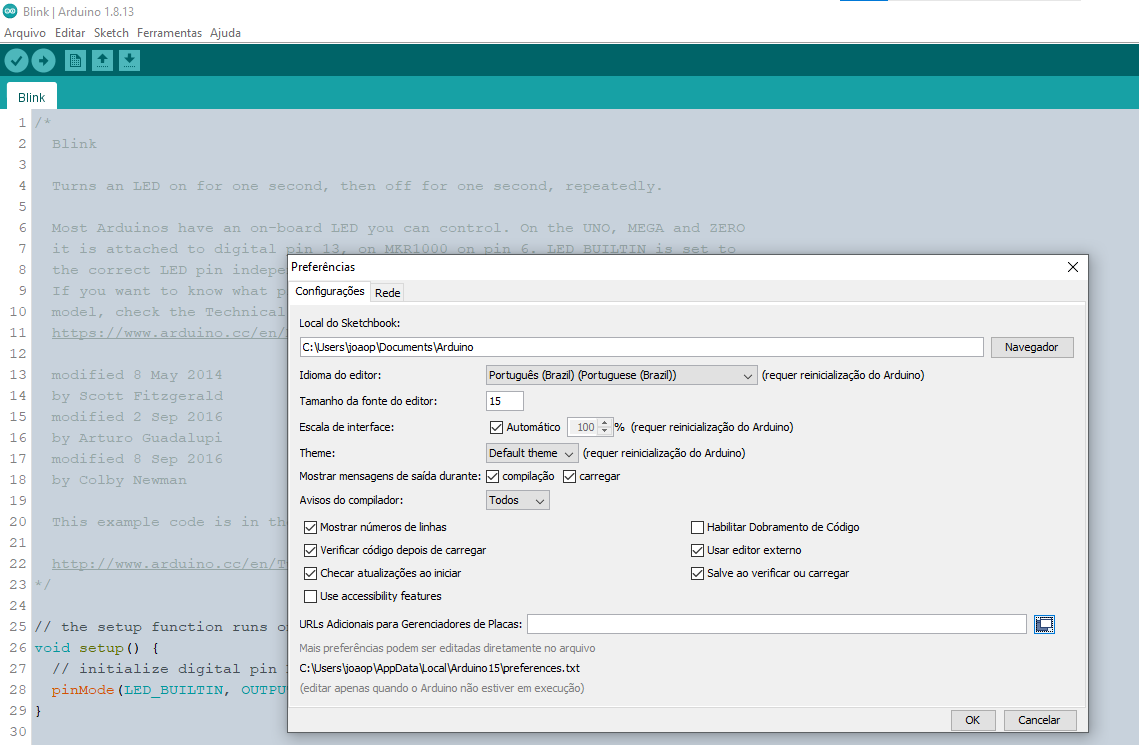The width and height of the screenshot is (1139, 745).
Task: Click the additional boards manager URLs field
Action: click(x=777, y=624)
